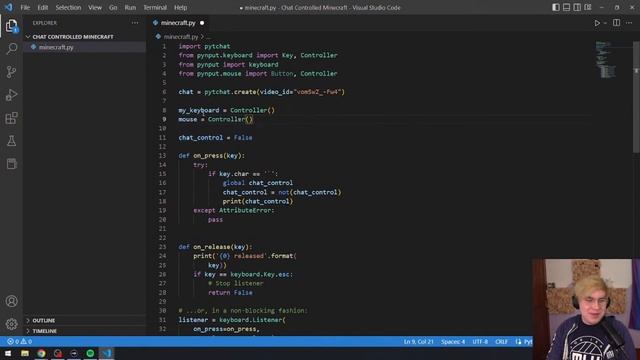This screenshot has width=640, height=360.
Task: Toggle Primary Side Bar layout icon
Action: (x=556, y=7)
